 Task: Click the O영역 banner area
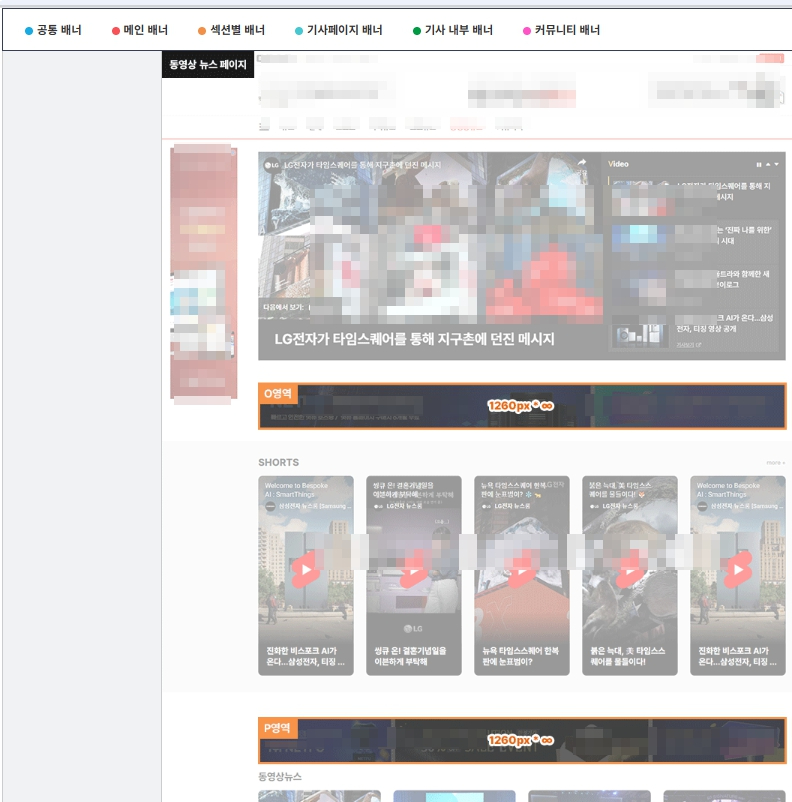pyautogui.click(x=522, y=406)
